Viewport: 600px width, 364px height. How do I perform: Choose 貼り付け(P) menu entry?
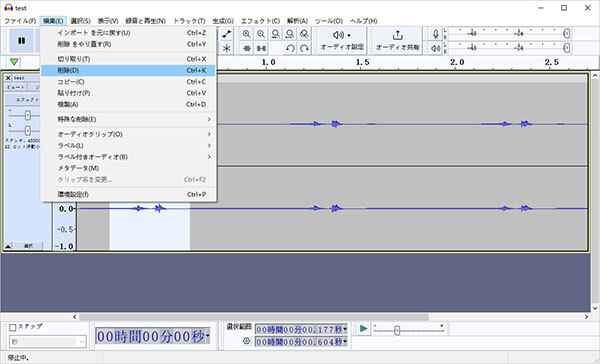point(129,93)
